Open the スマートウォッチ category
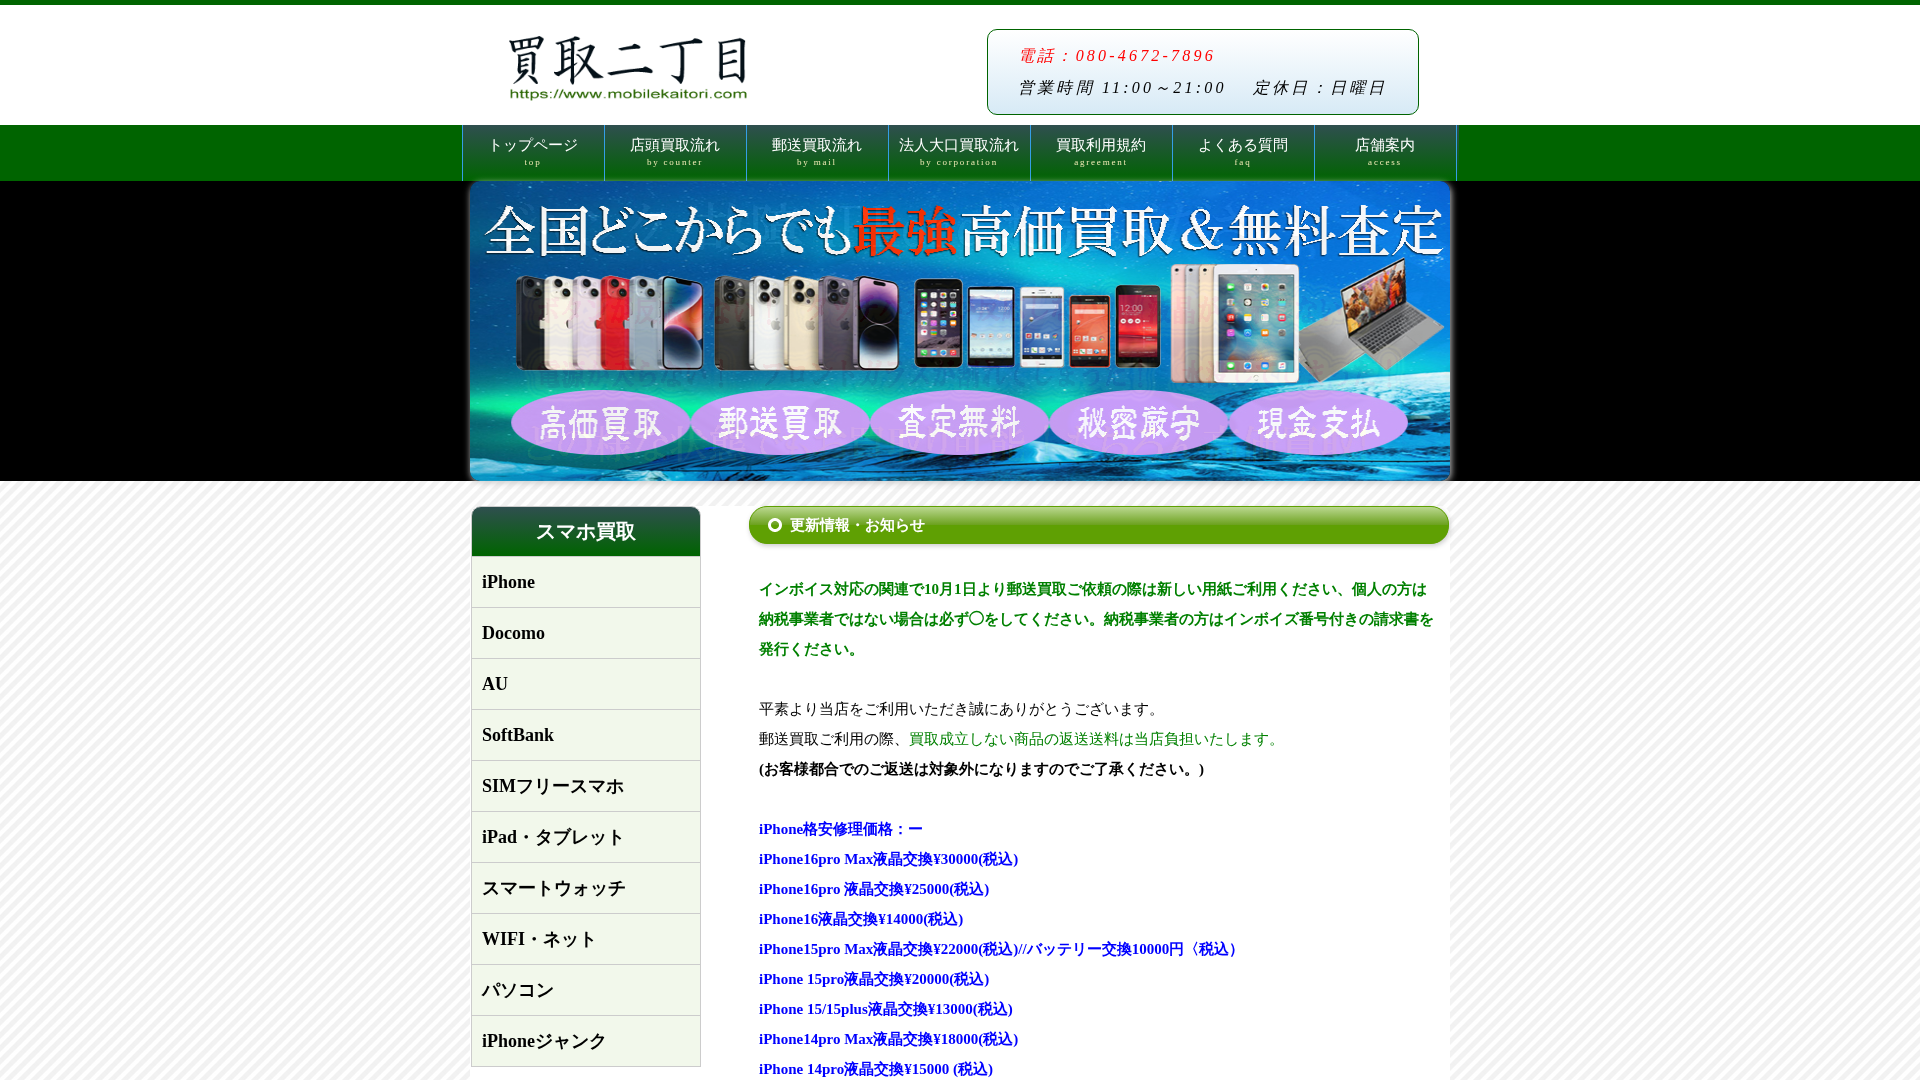 coord(586,888)
